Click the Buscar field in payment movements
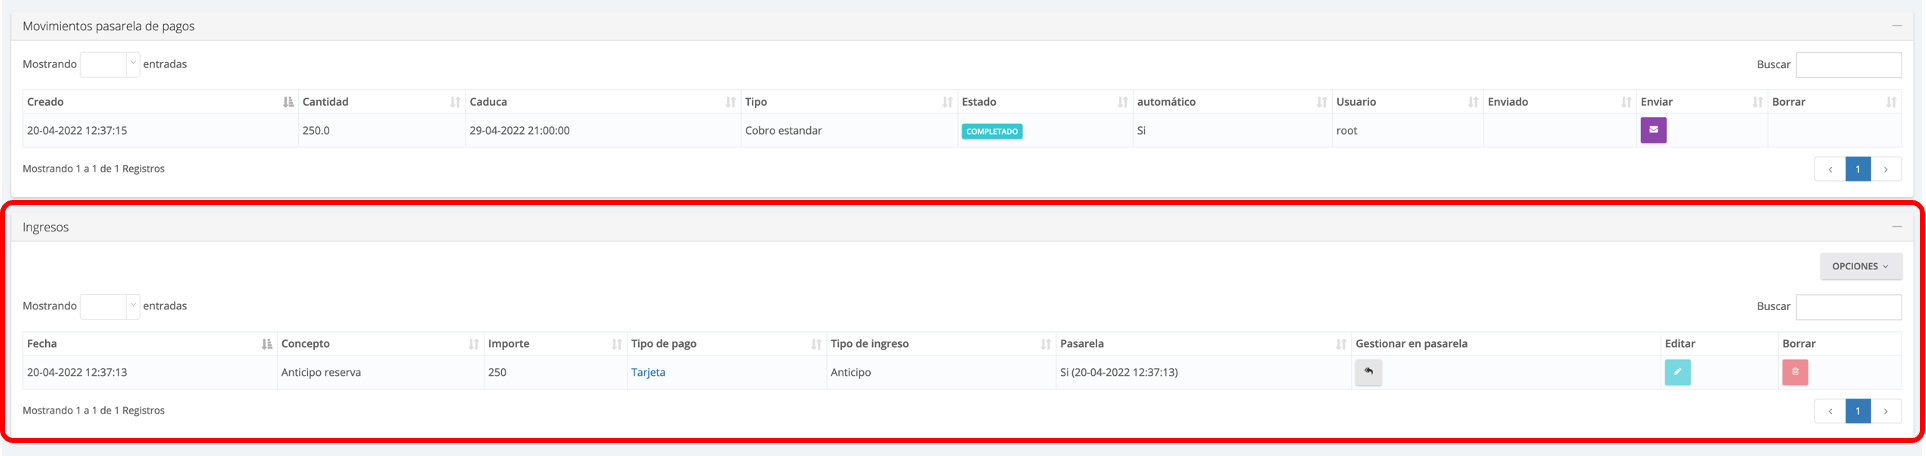 1848,65
